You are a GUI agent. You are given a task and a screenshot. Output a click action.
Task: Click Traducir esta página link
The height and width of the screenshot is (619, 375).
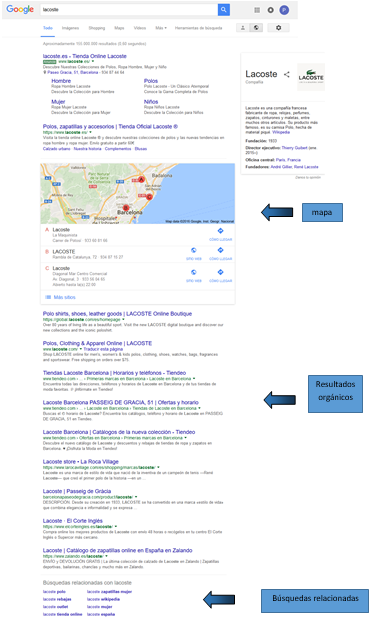point(103,349)
